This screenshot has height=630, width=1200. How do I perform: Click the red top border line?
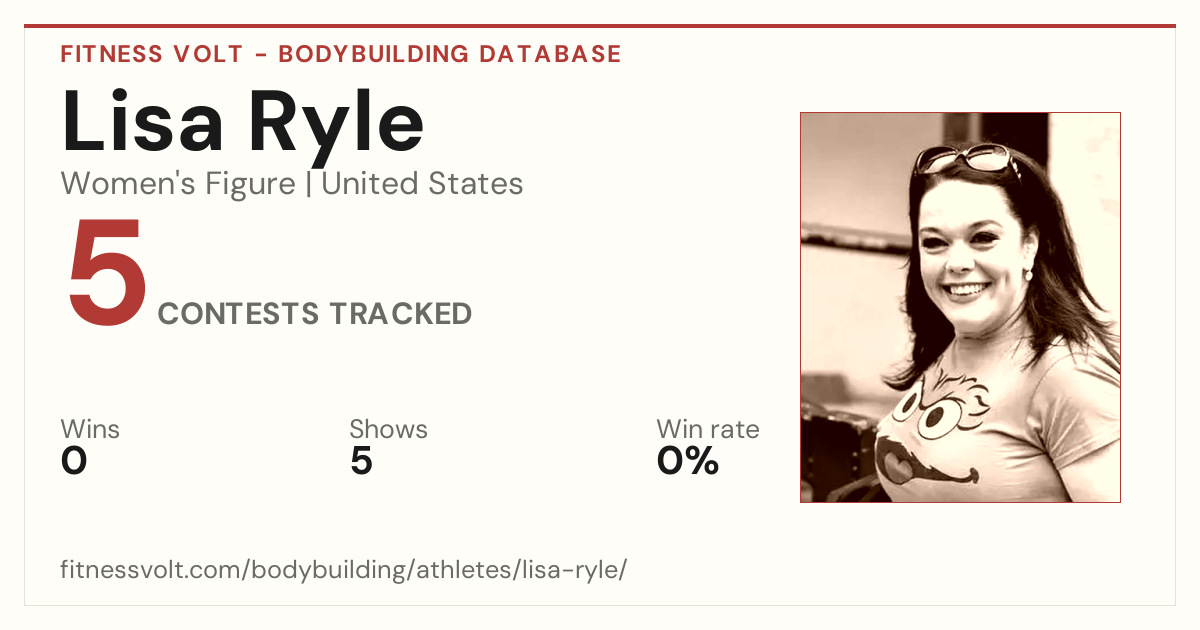pyautogui.click(x=600, y=26)
